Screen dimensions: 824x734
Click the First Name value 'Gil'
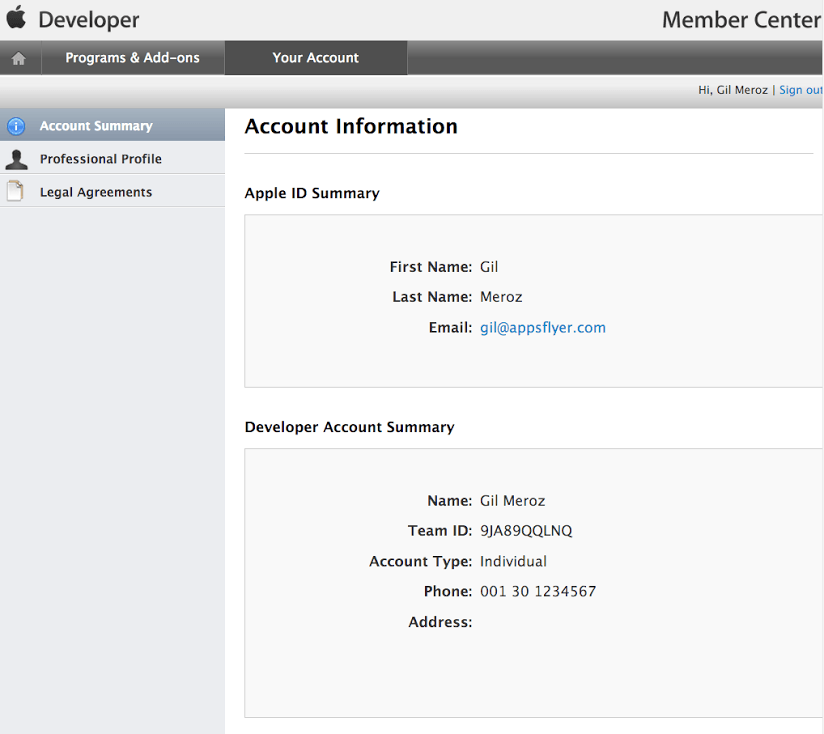489,267
